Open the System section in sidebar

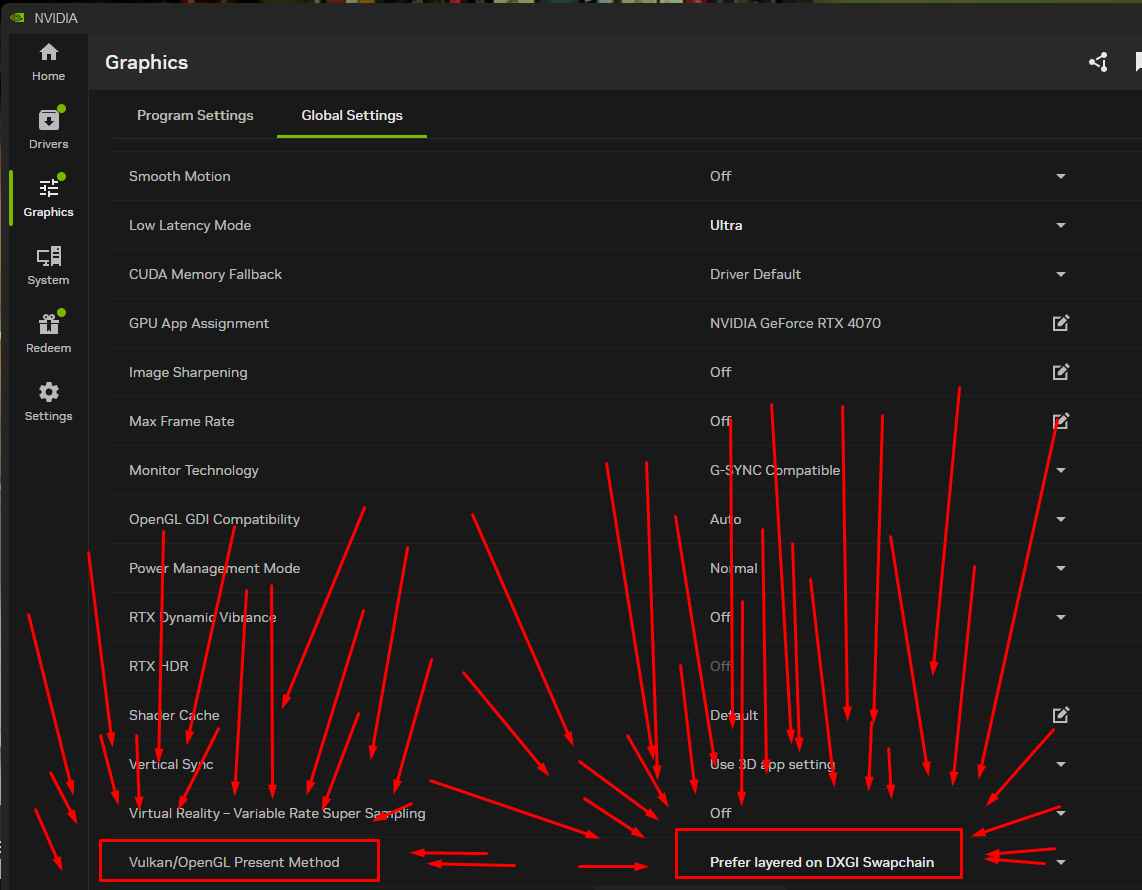48,266
